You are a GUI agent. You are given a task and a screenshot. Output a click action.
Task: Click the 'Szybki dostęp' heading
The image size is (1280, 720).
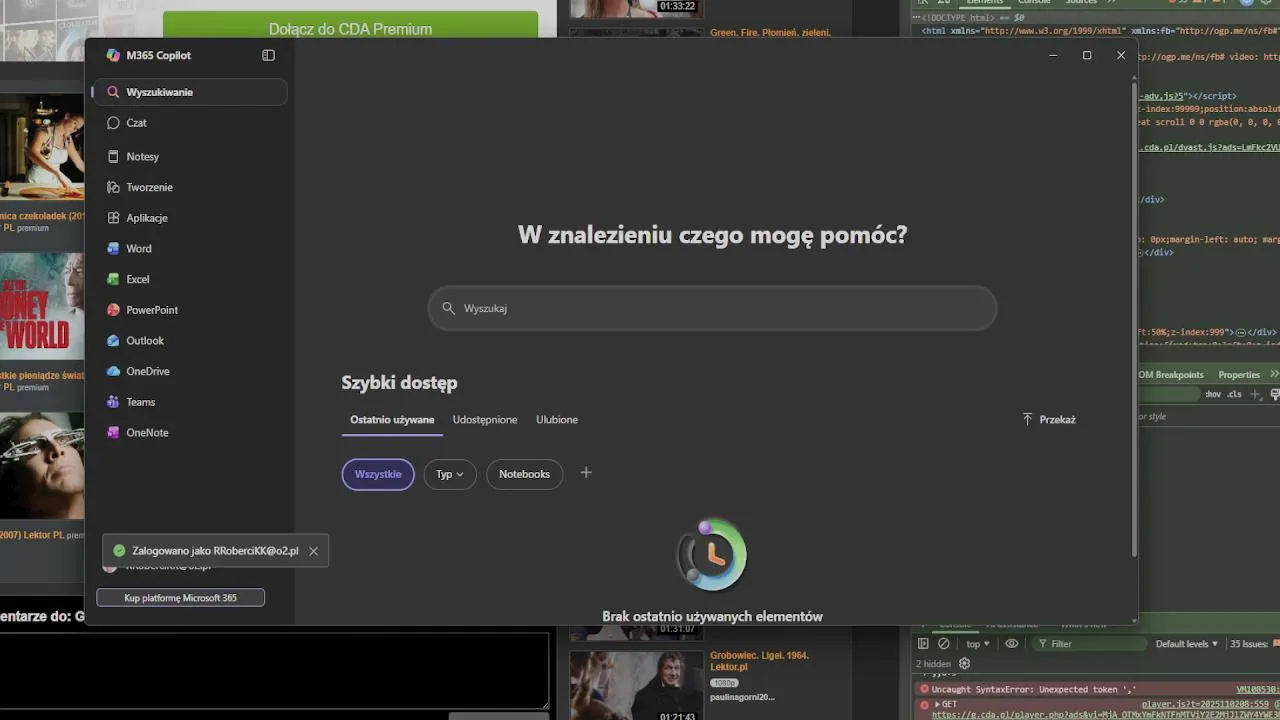pos(399,383)
